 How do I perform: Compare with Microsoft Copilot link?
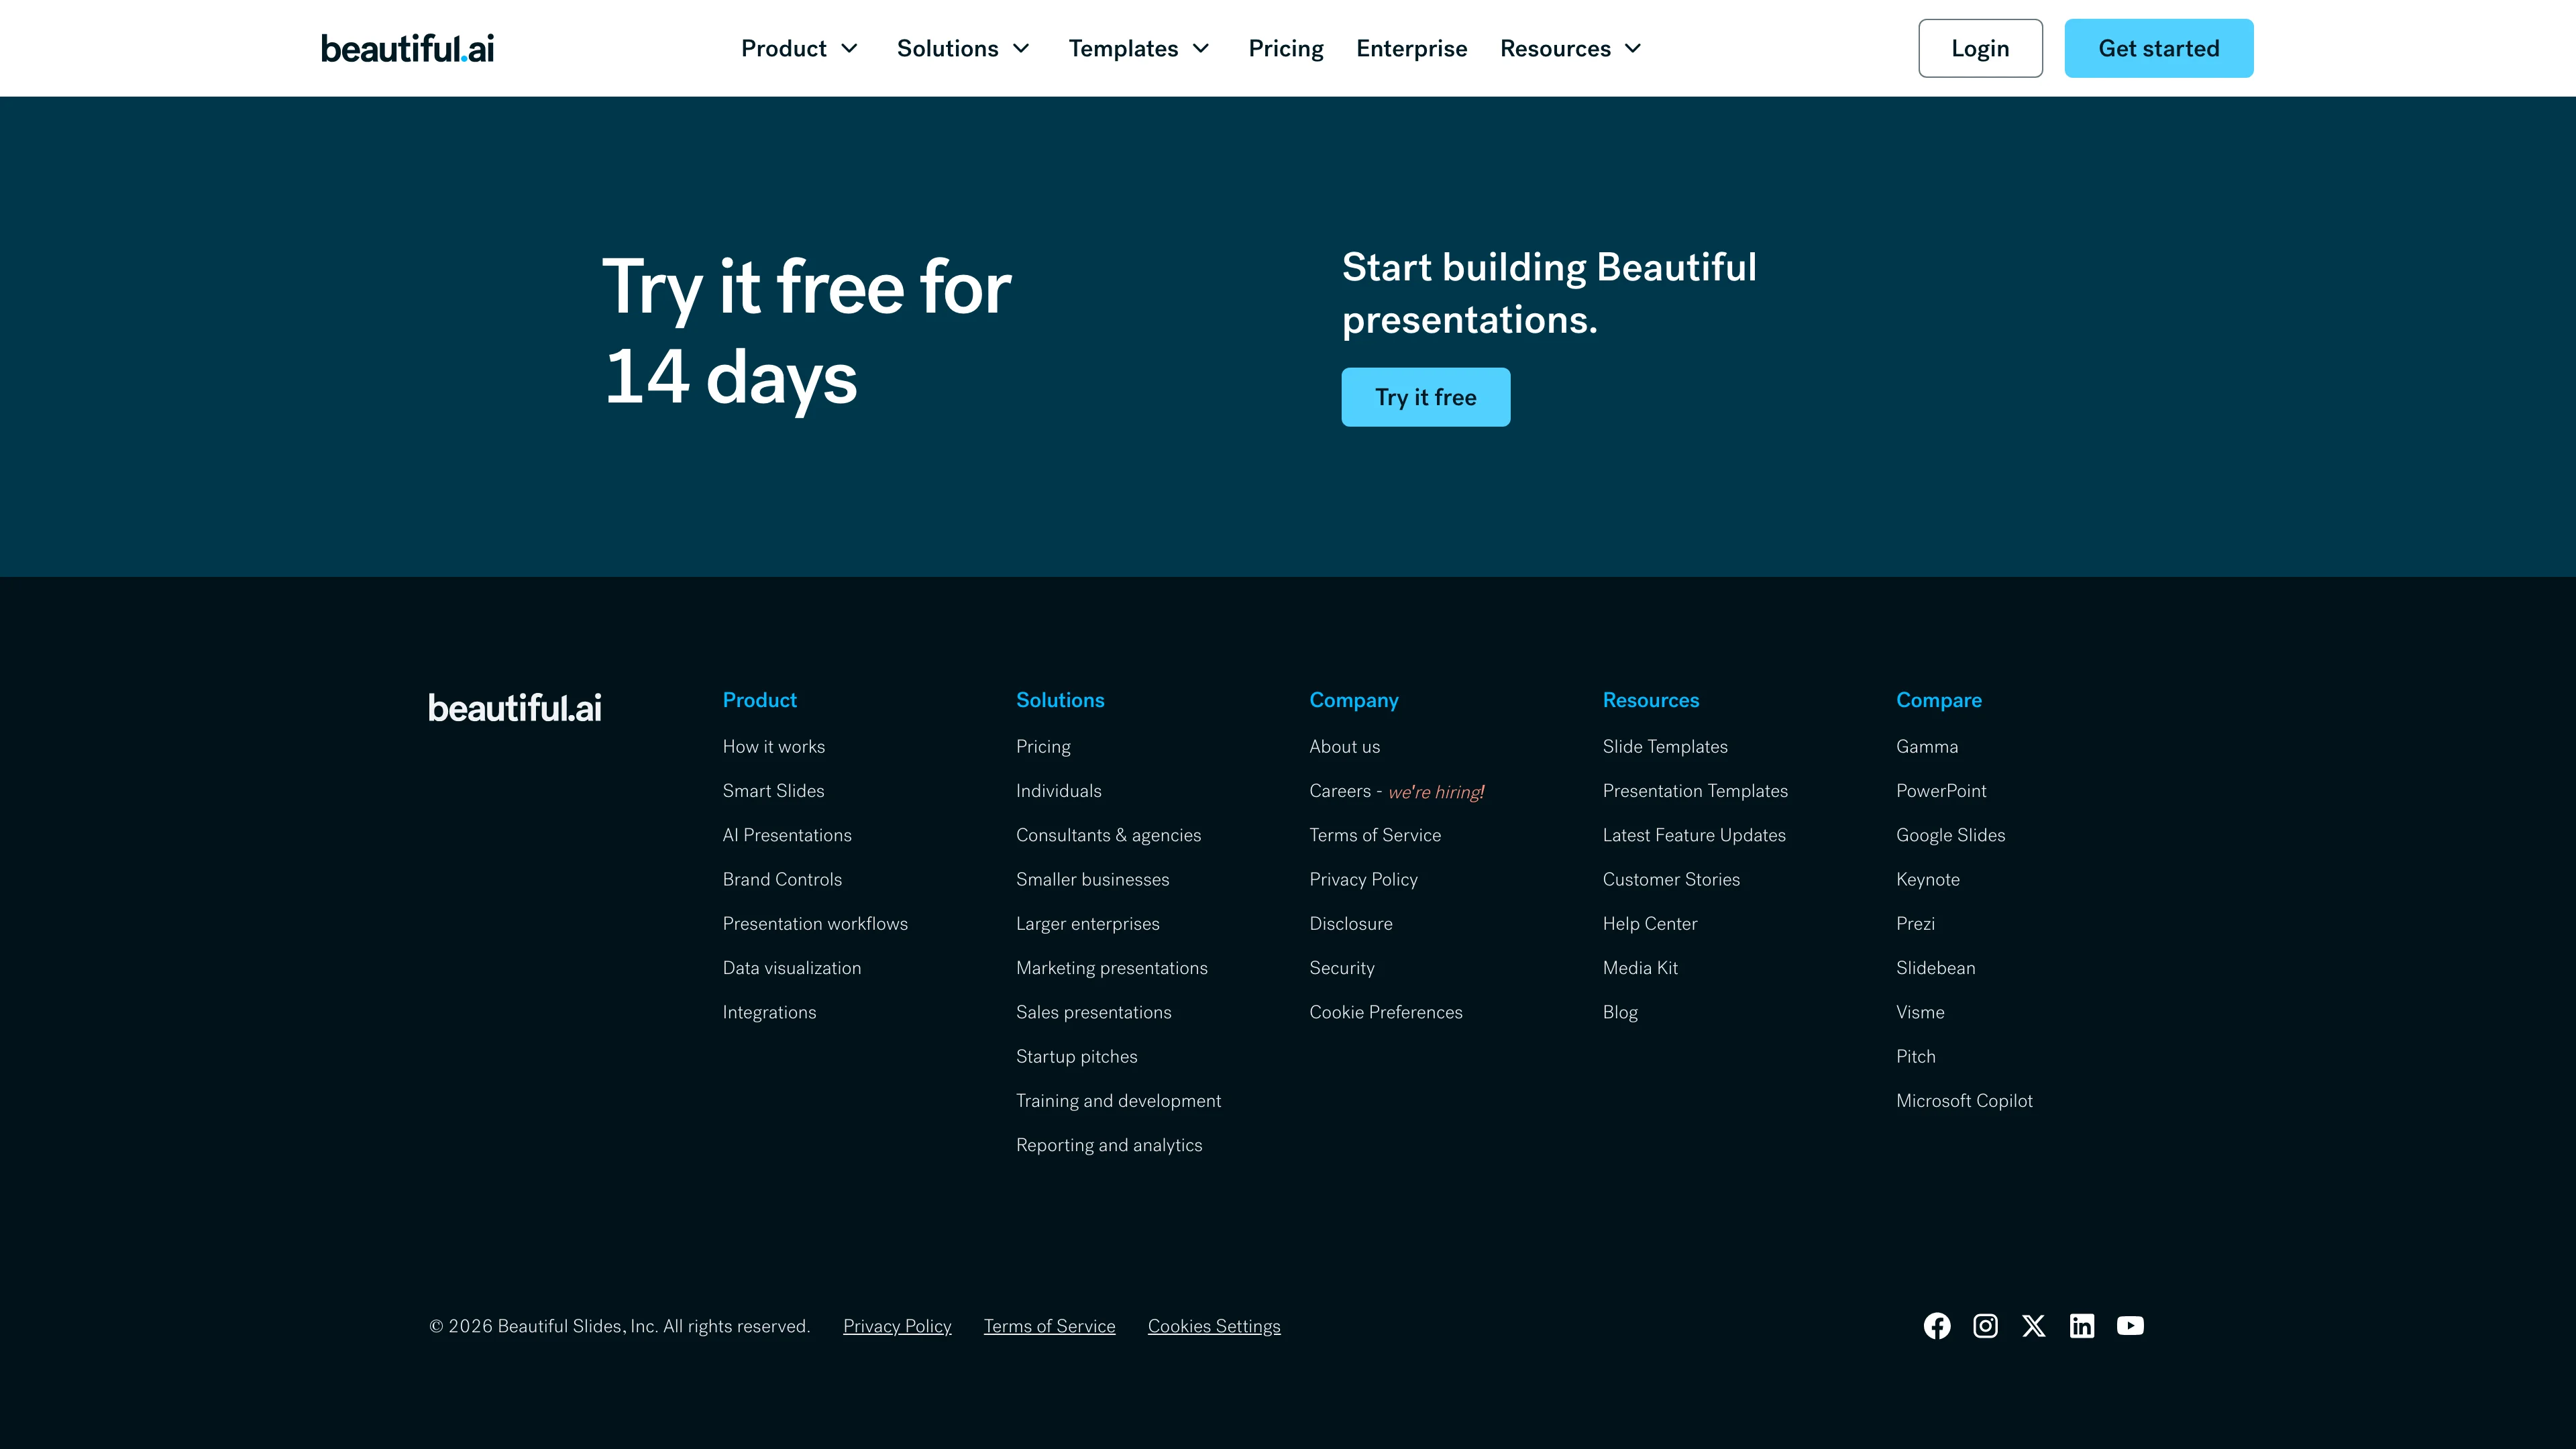tap(1964, 1101)
